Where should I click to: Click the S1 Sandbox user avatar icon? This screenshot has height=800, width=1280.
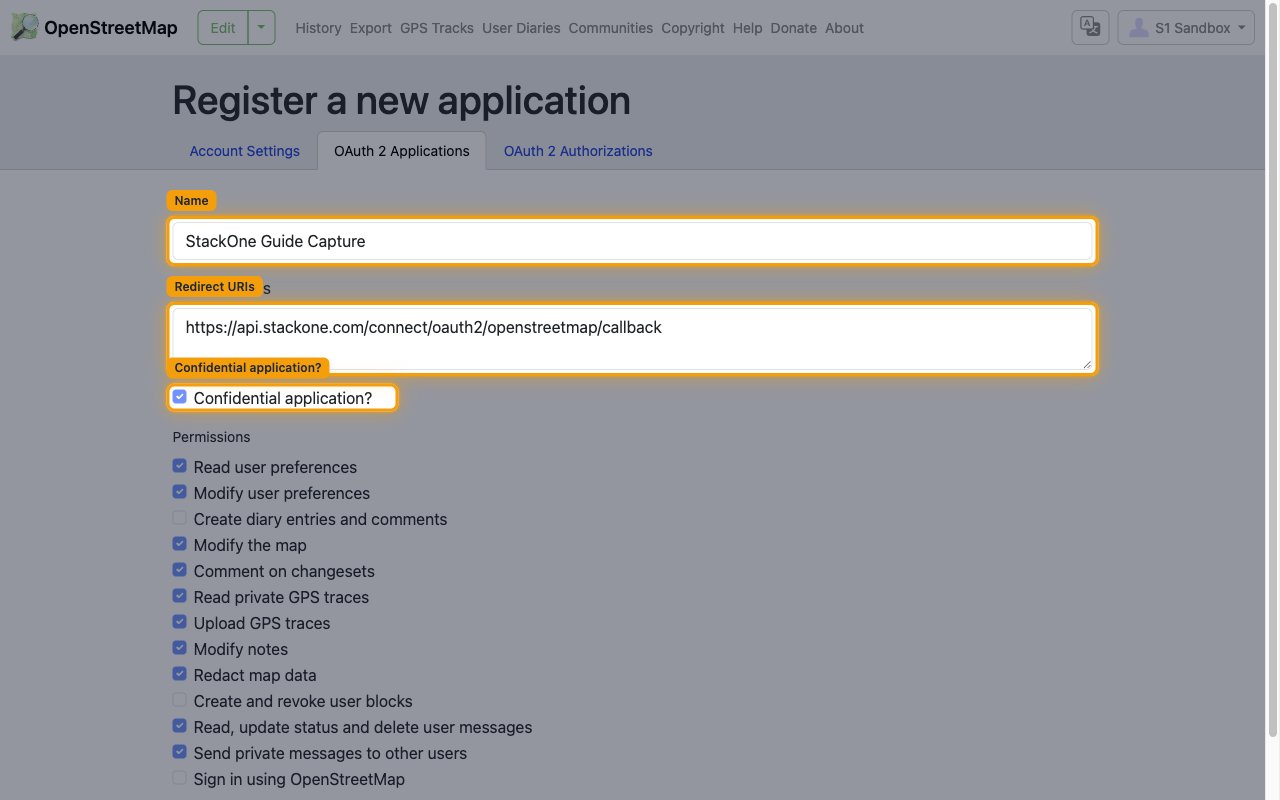[1138, 28]
